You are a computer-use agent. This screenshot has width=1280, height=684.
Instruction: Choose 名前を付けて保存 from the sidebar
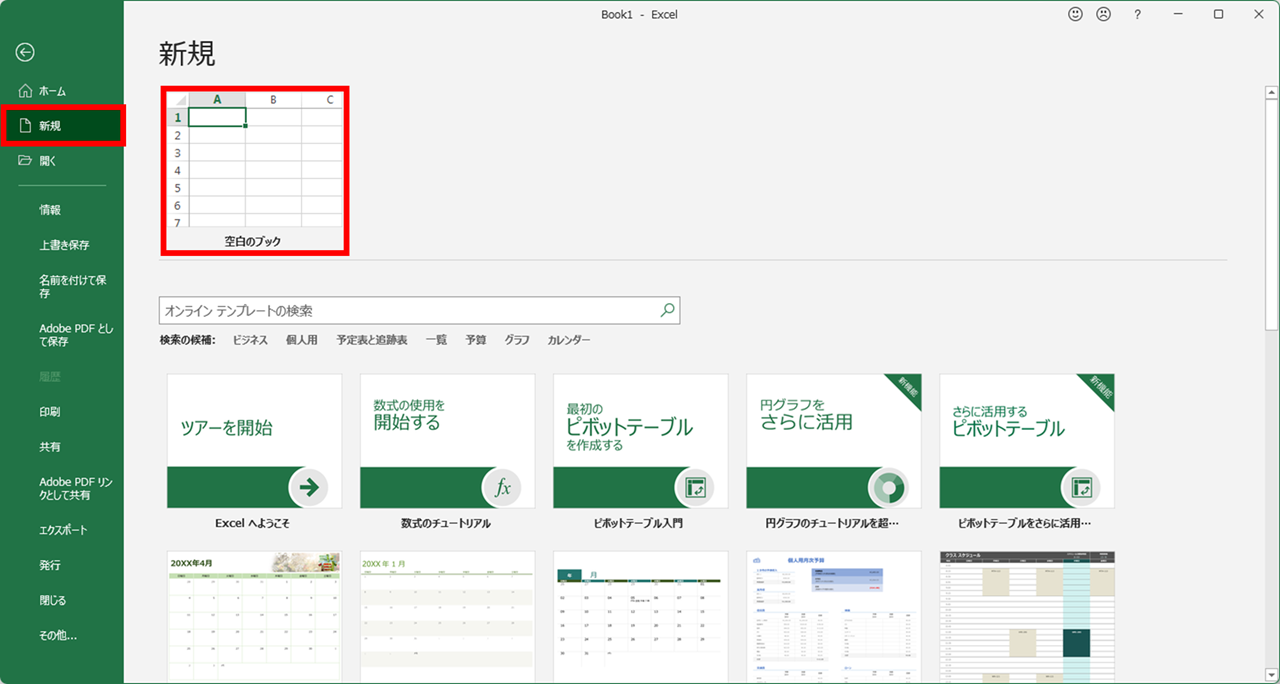coord(72,287)
